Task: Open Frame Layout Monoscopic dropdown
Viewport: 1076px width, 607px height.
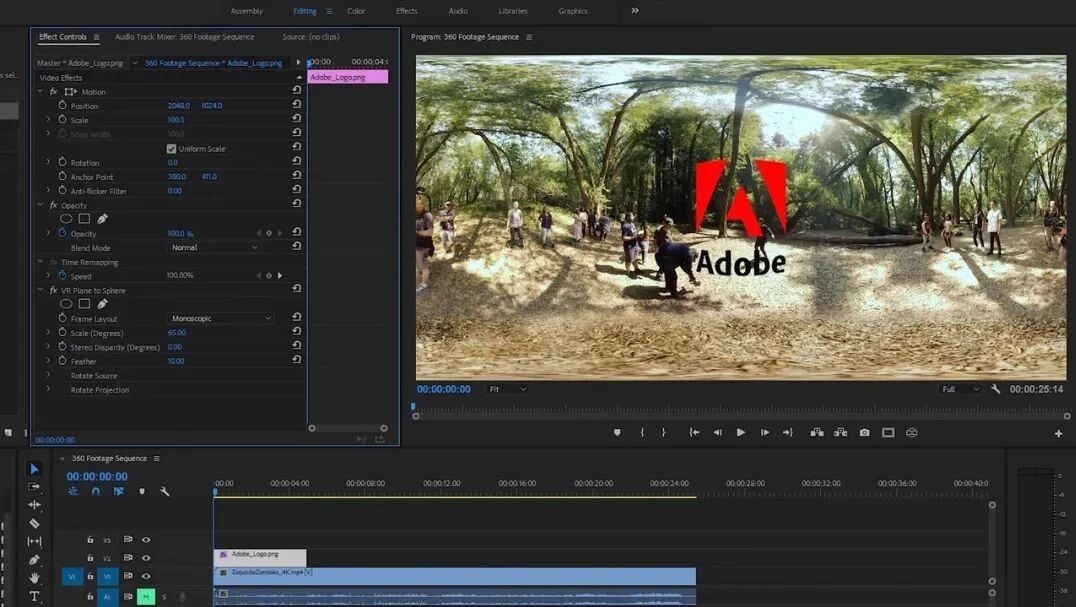Action: 221,318
